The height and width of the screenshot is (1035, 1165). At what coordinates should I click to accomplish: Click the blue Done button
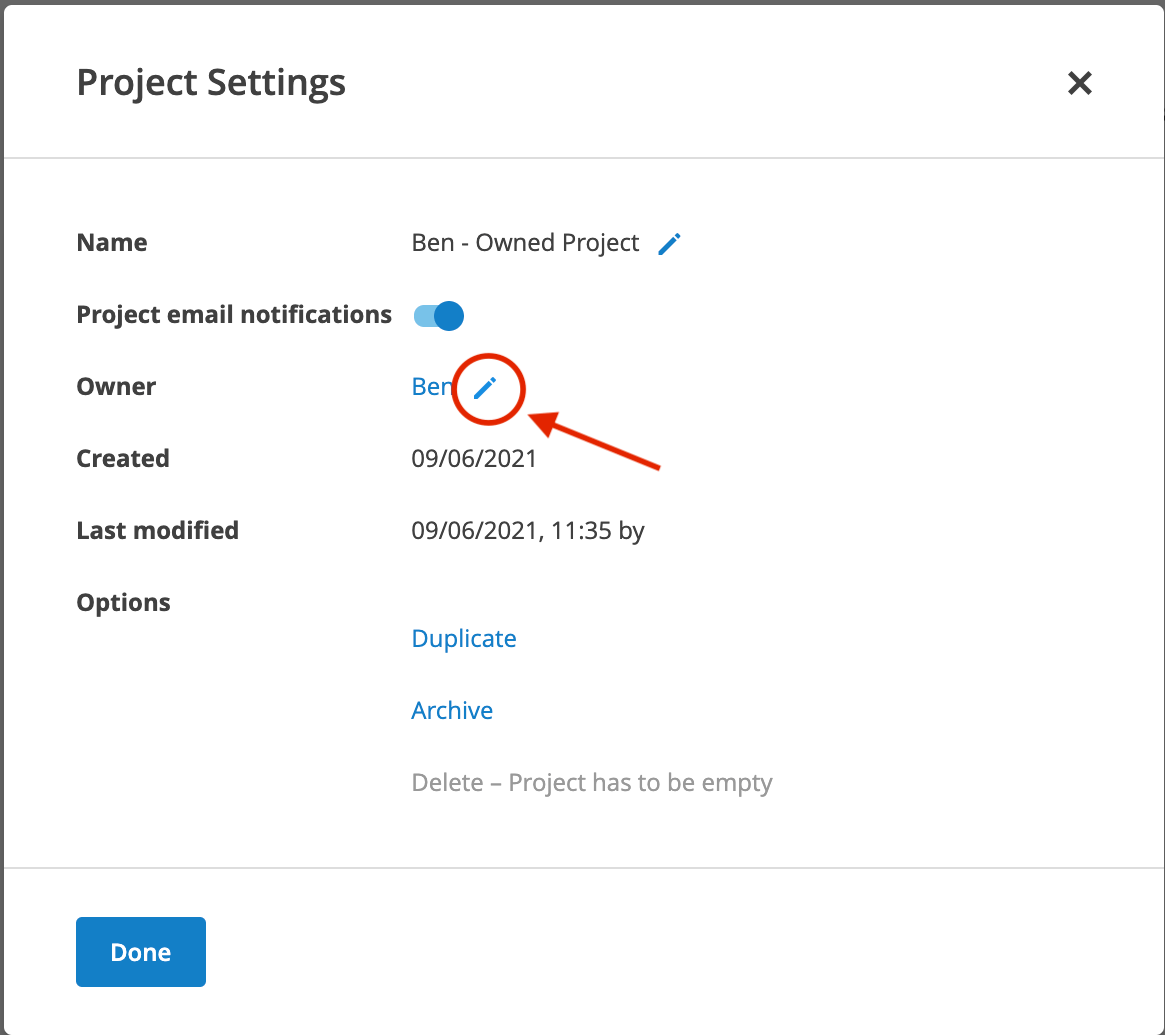click(140, 952)
